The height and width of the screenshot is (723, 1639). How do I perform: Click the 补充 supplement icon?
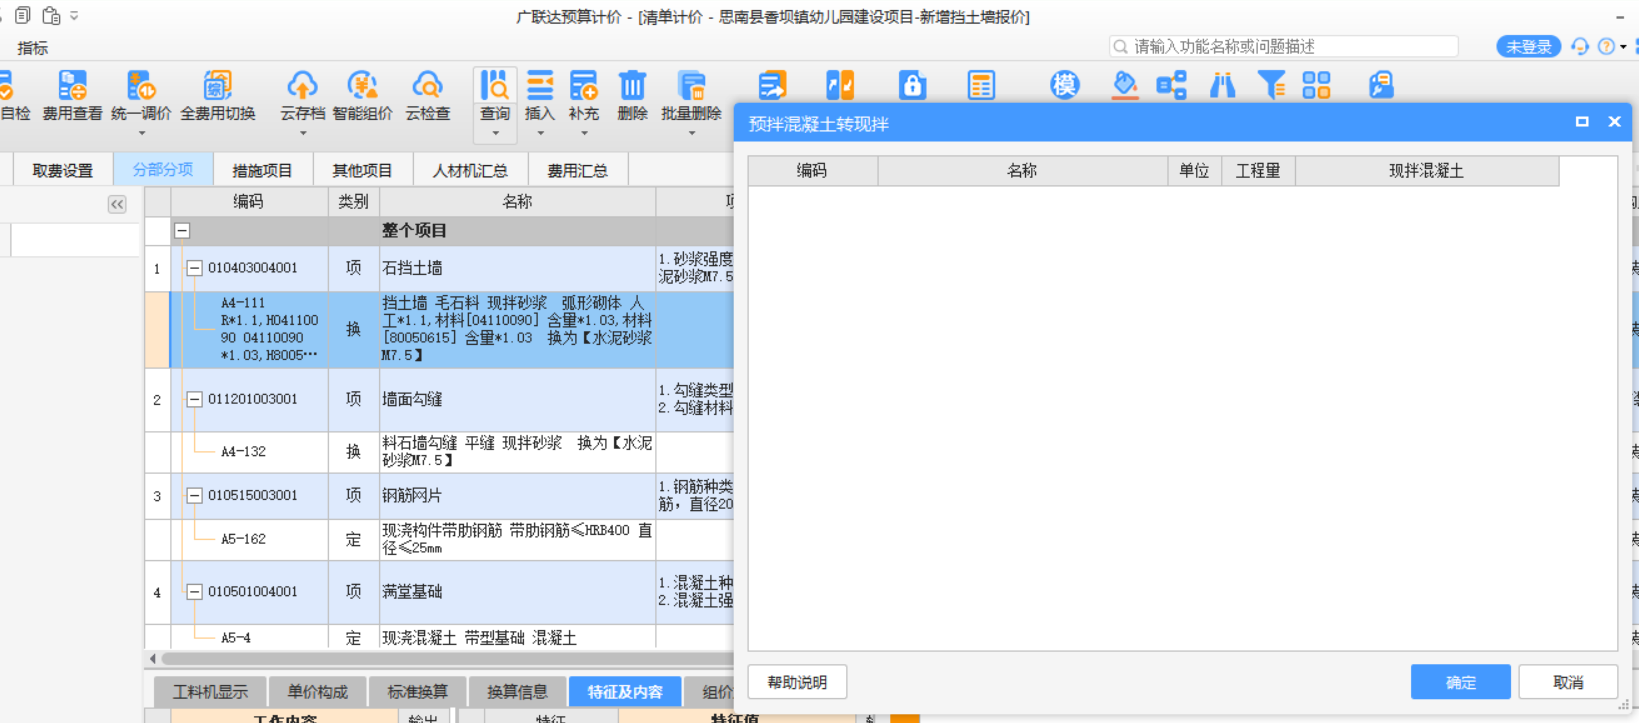[584, 86]
